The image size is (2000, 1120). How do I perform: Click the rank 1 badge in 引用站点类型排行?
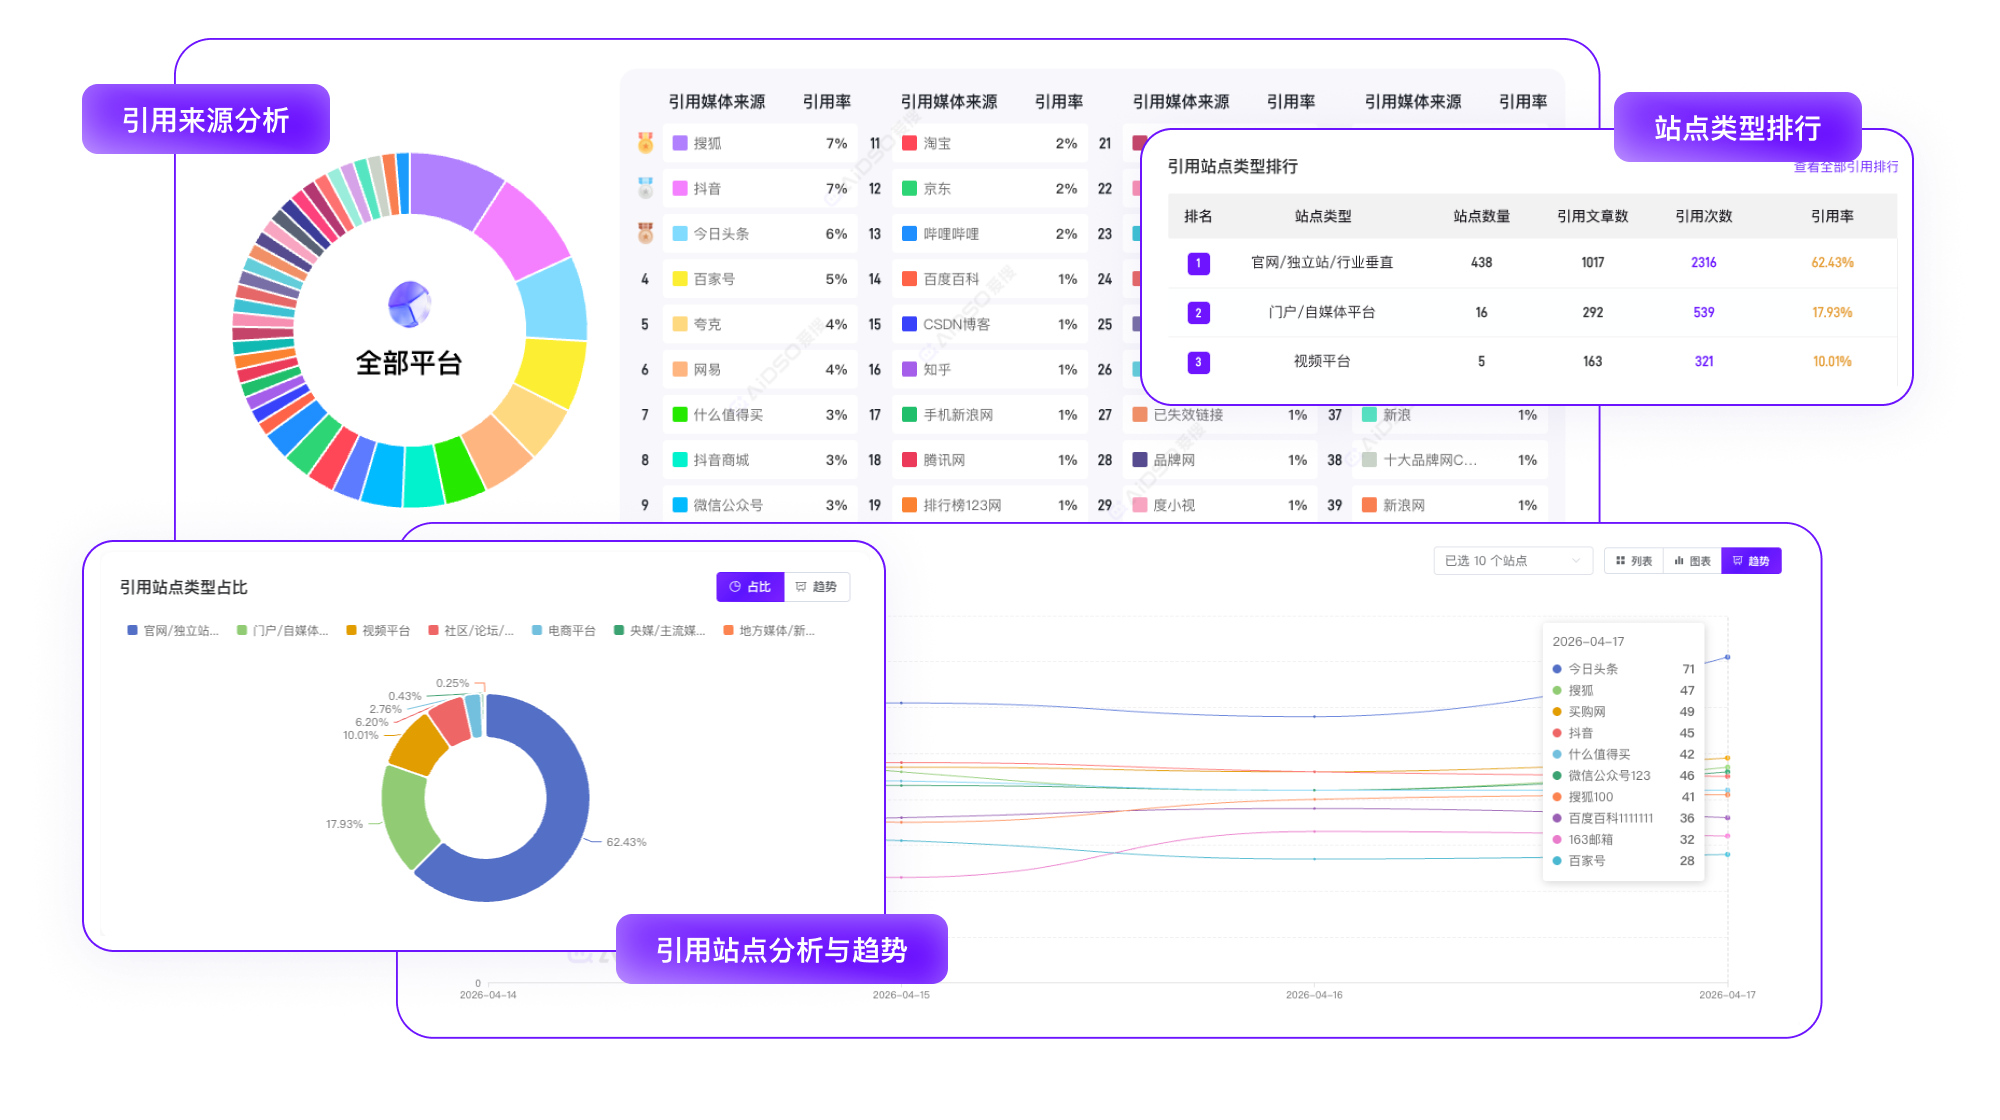[1197, 263]
